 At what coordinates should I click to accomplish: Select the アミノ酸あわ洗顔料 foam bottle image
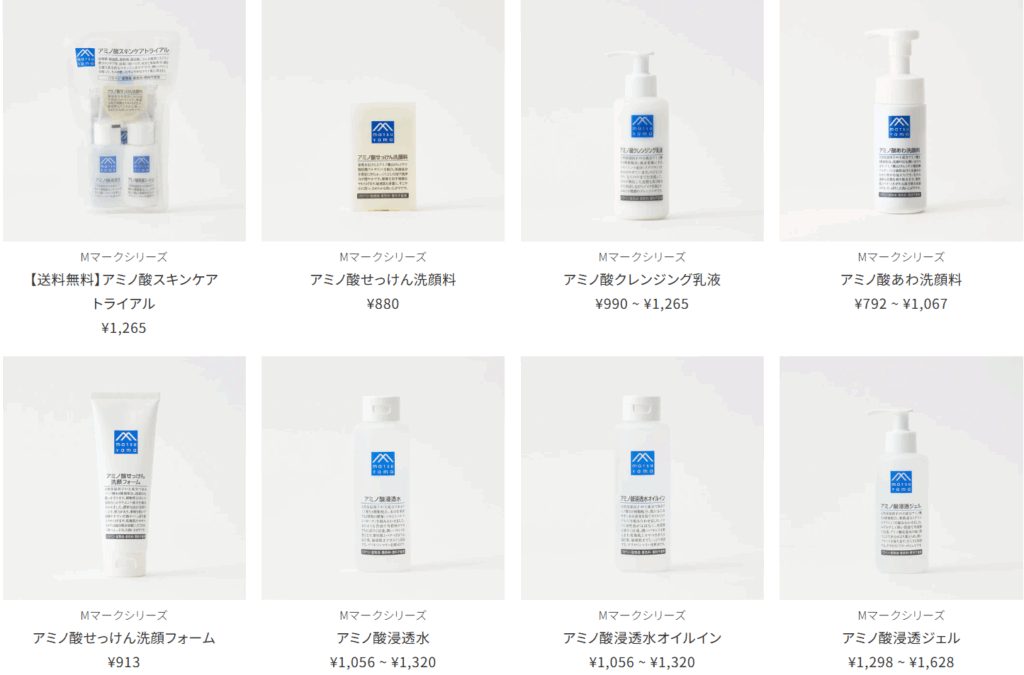[x=901, y=121]
